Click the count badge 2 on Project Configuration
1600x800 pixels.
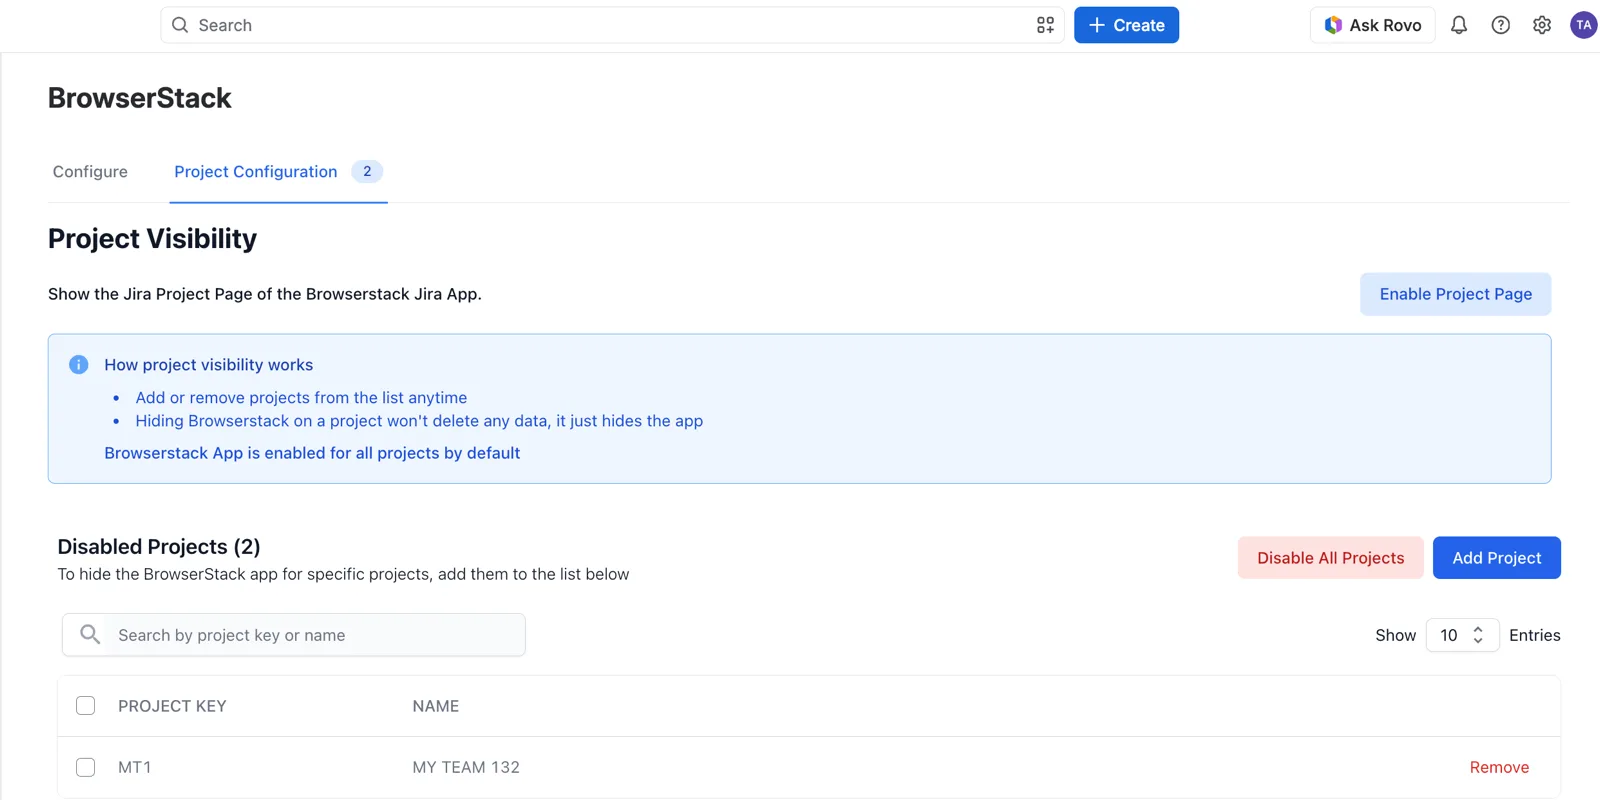367,172
